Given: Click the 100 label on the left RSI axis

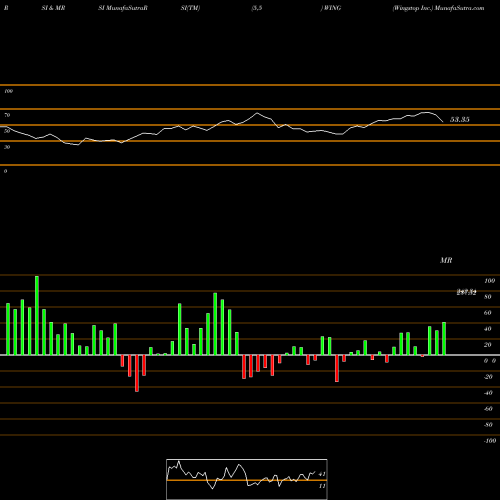Looking at the screenshot, I should pos(8,91).
